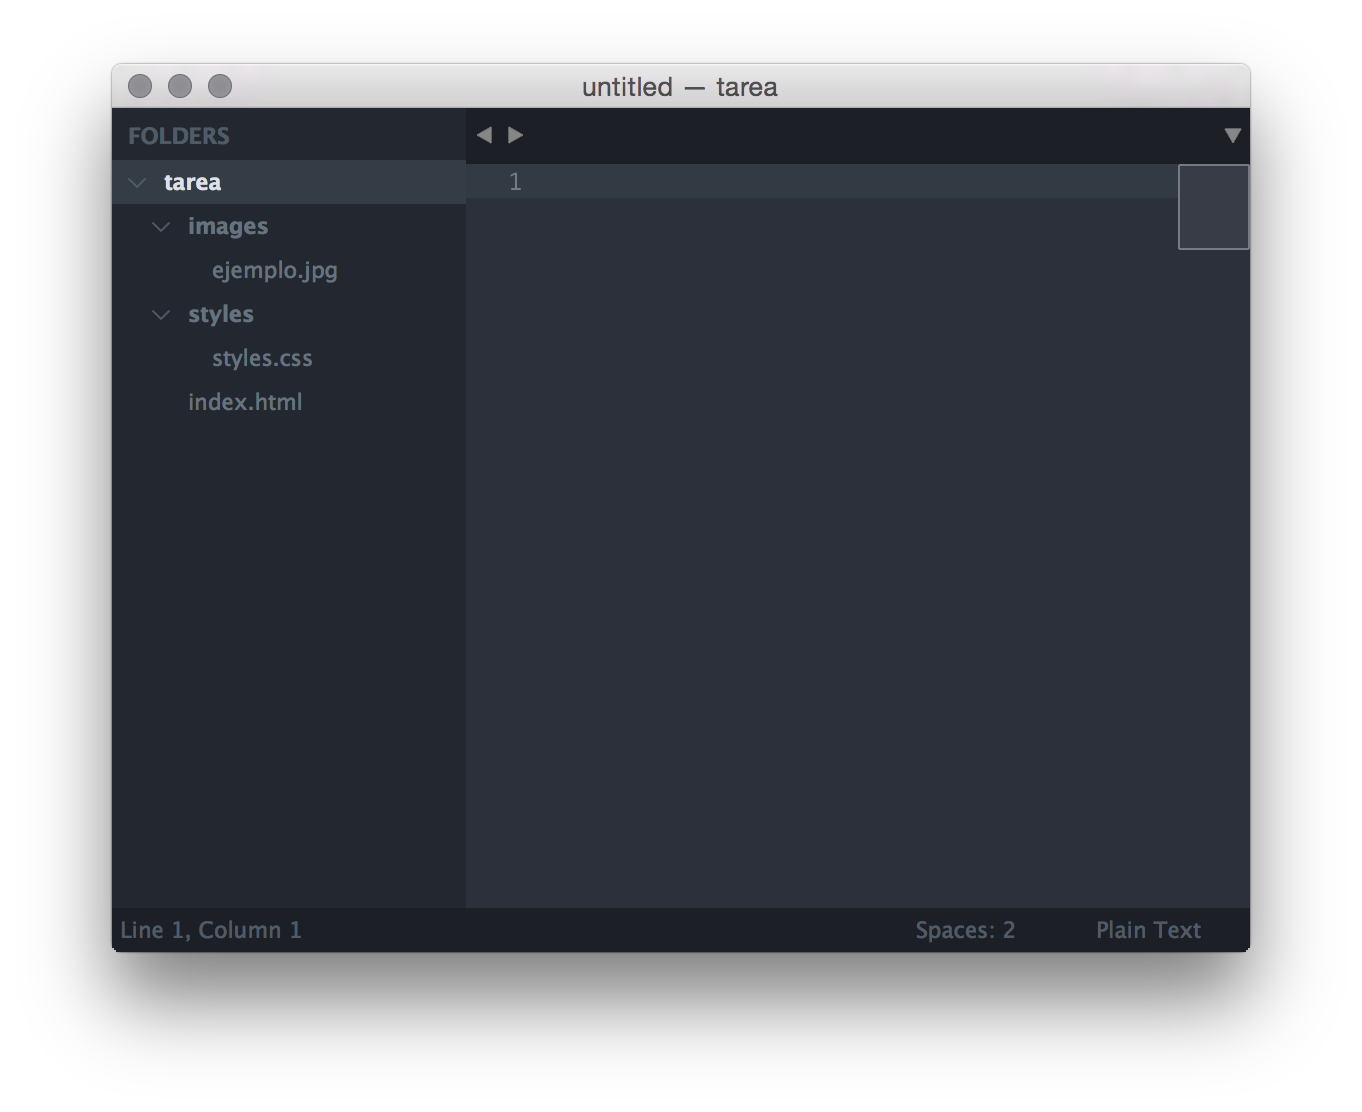Image resolution: width=1362 pixels, height=1112 pixels.
Task: Select the tarea root folder name
Action: click(x=192, y=183)
